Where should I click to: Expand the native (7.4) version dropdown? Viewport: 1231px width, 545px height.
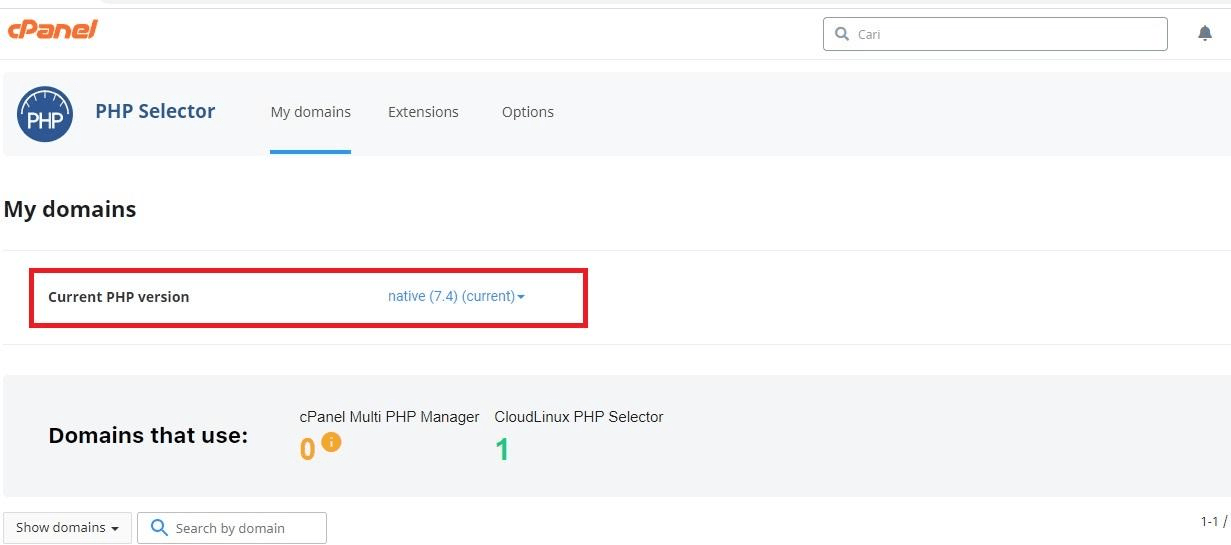click(x=456, y=296)
